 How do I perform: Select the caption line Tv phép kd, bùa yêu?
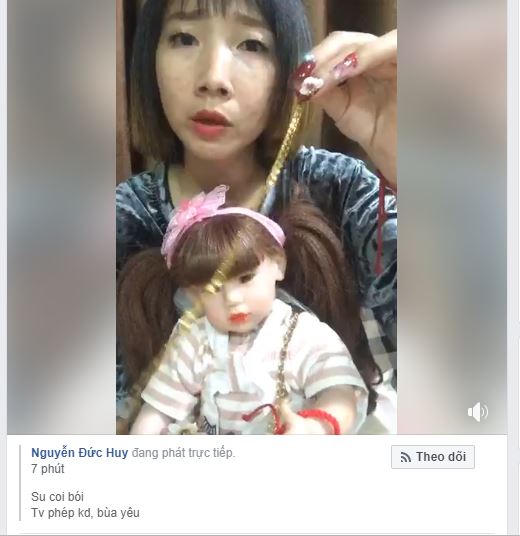point(85,513)
